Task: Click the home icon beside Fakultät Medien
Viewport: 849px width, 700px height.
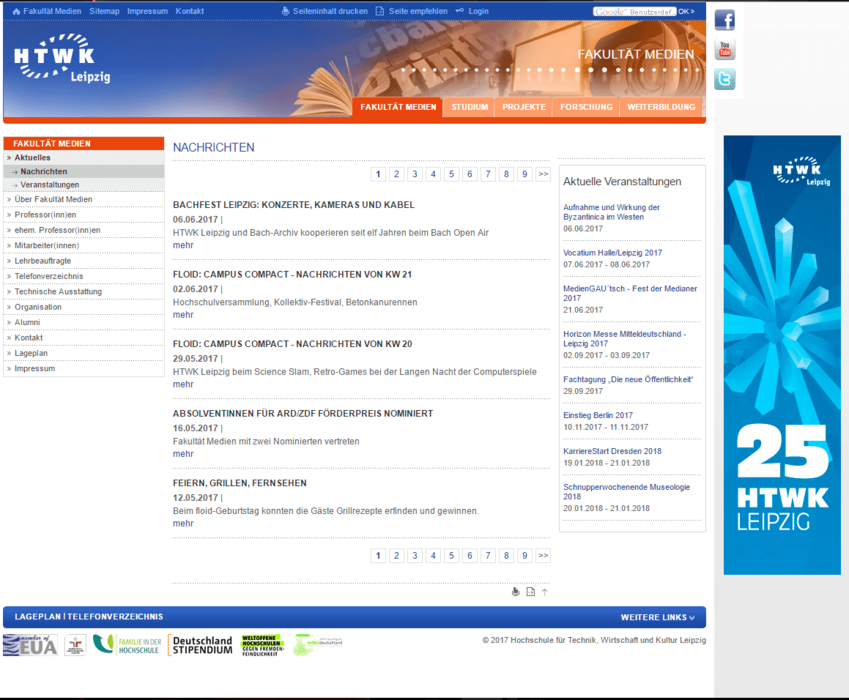Action: (16, 11)
